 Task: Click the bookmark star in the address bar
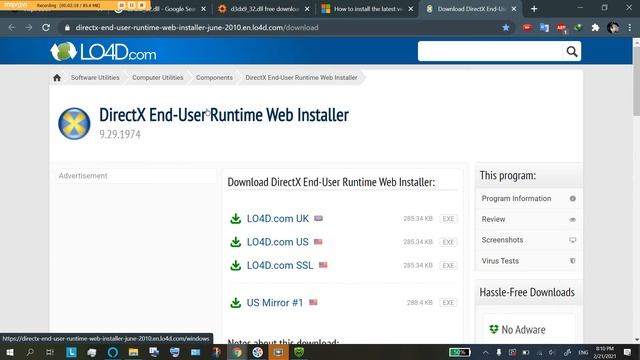[x=506, y=28]
